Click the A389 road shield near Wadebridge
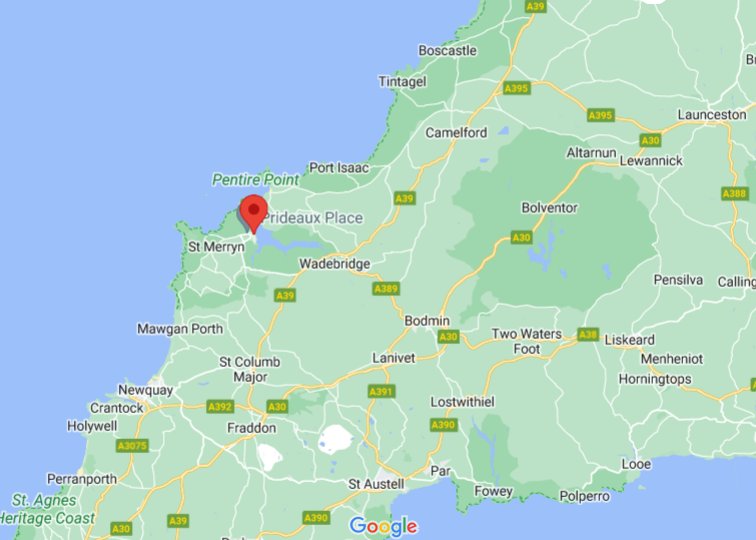The width and height of the screenshot is (756, 540). (x=386, y=289)
